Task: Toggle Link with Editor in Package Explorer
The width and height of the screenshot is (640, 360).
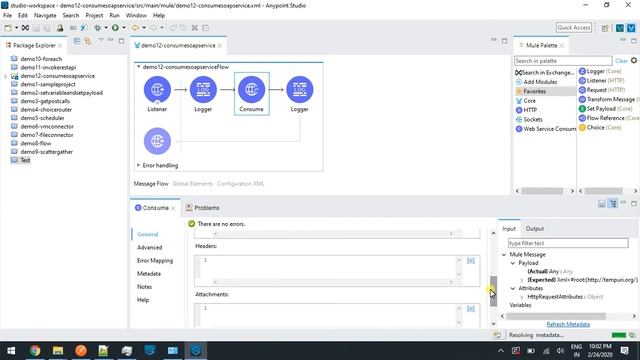Action: click(87, 41)
